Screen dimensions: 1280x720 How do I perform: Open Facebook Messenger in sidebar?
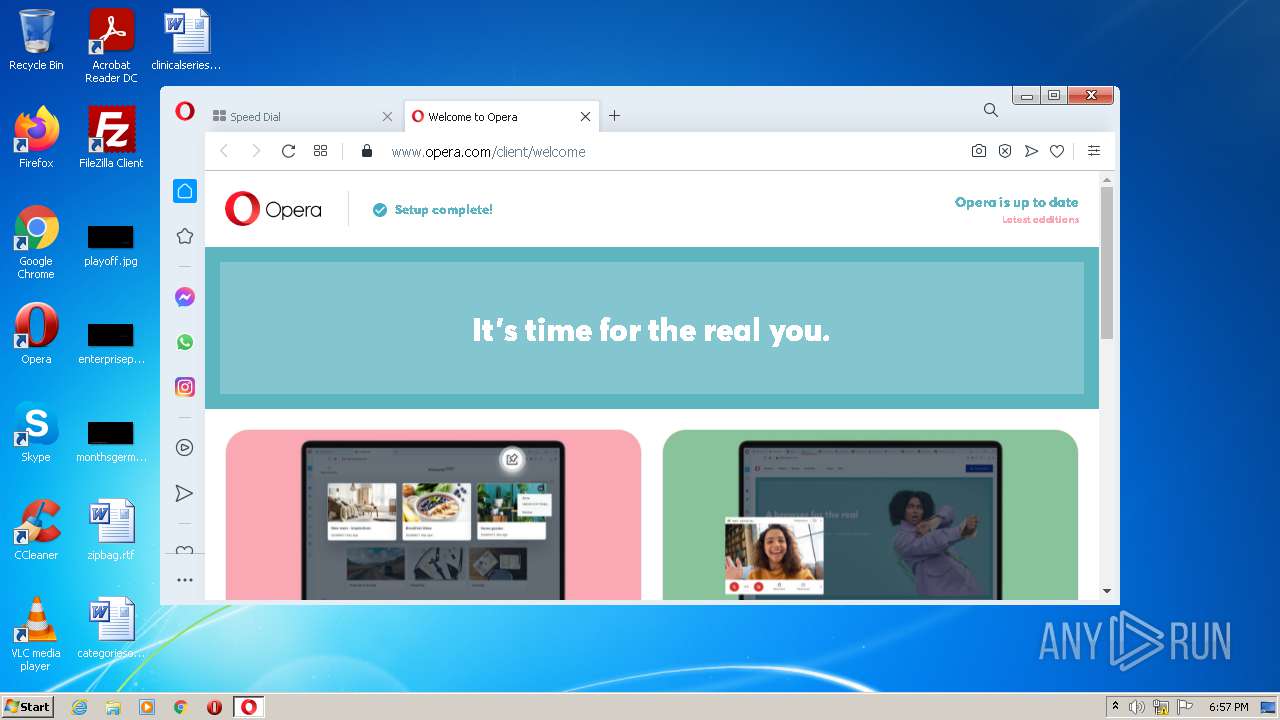click(x=184, y=297)
